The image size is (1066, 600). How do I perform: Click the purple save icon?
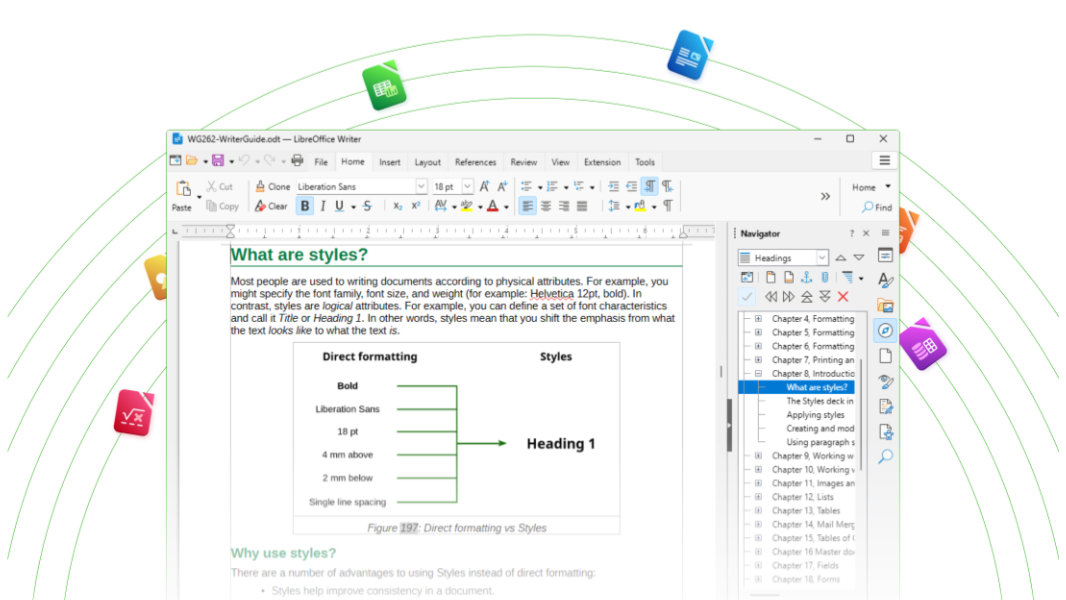point(218,161)
